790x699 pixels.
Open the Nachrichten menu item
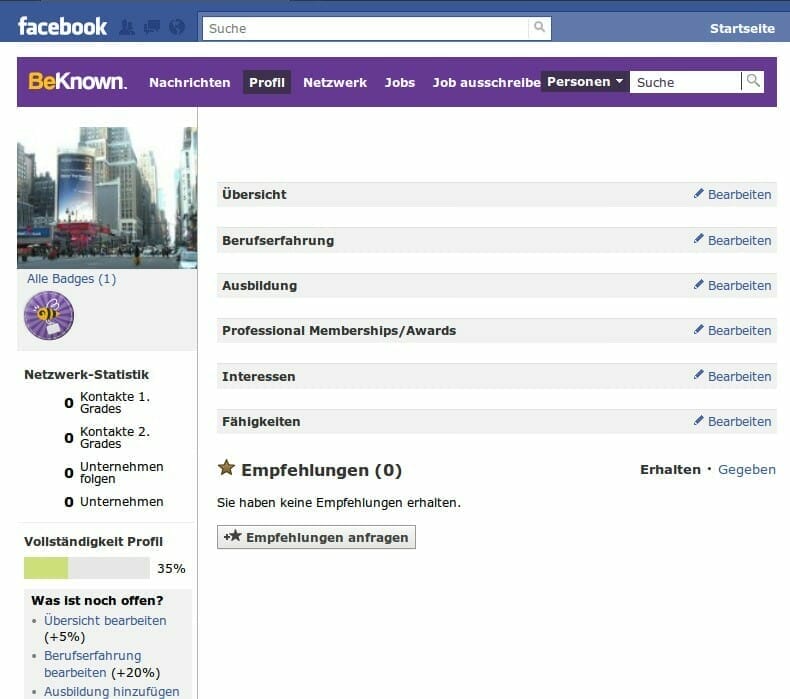click(189, 83)
